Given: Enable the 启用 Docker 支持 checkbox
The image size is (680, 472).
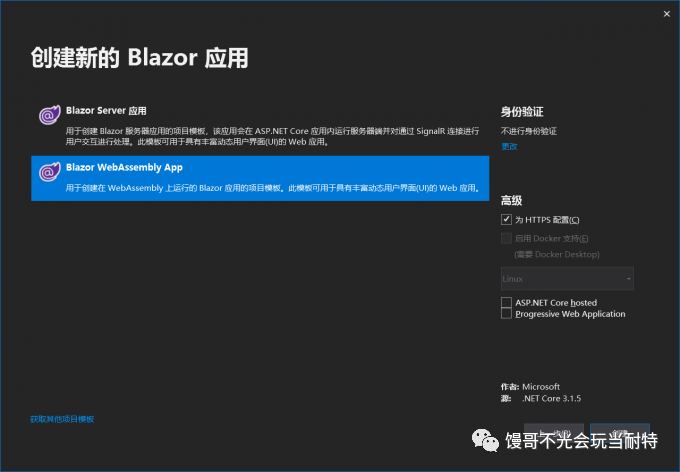Looking at the screenshot, I should pos(506,238).
